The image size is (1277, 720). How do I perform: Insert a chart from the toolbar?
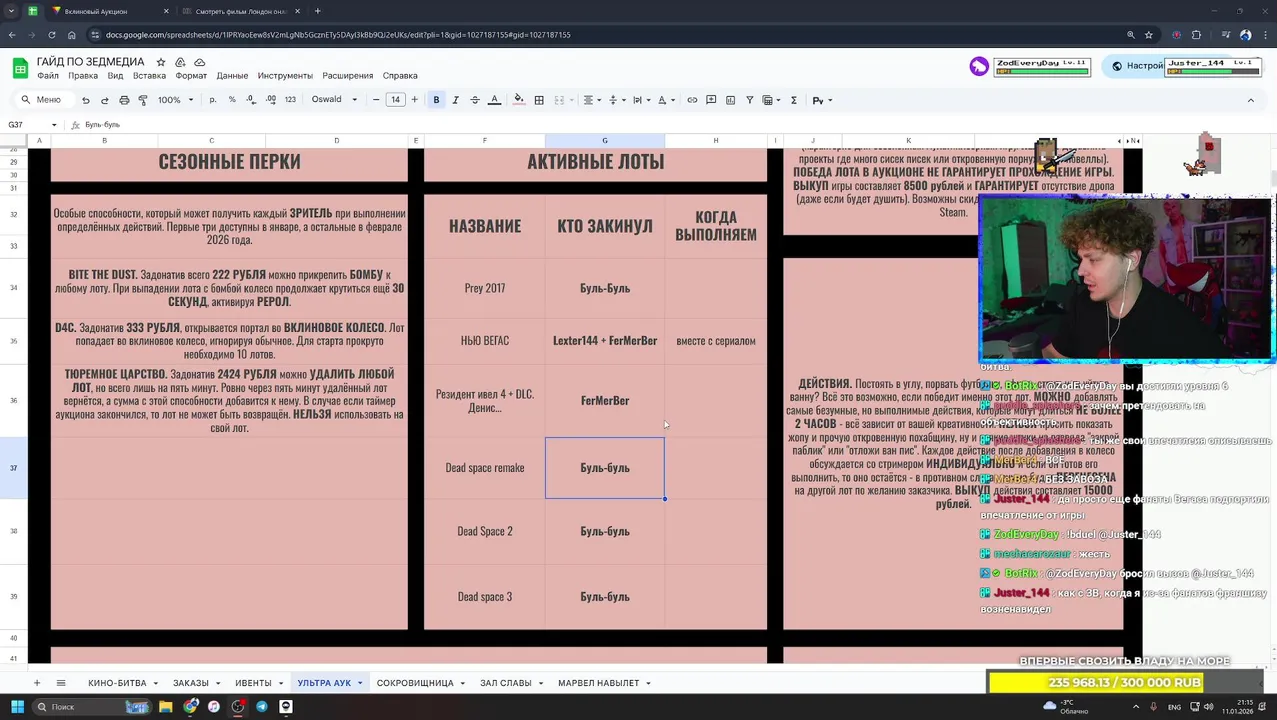pyautogui.click(x=730, y=100)
